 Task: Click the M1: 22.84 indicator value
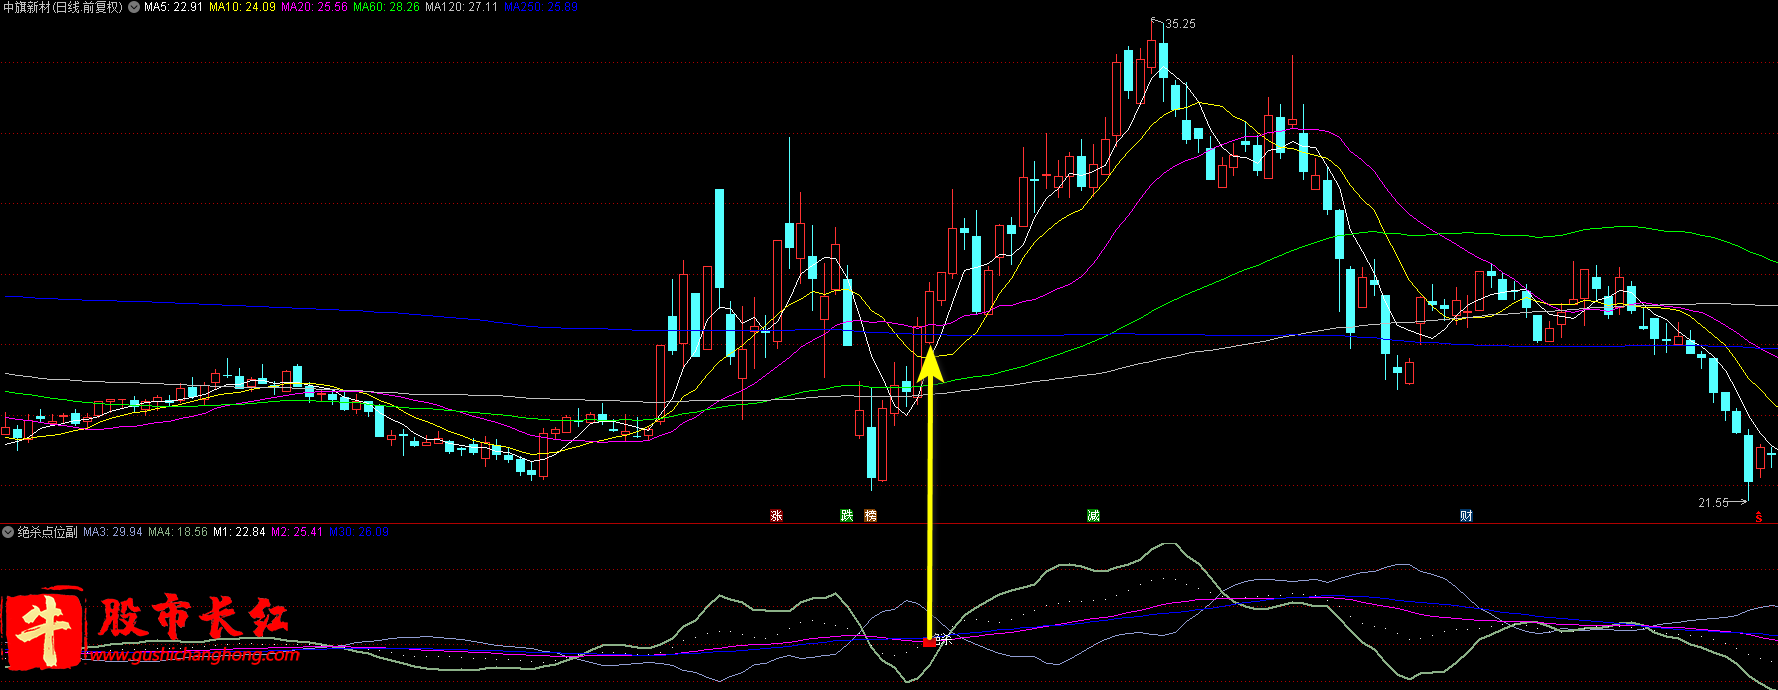pyautogui.click(x=239, y=532)
